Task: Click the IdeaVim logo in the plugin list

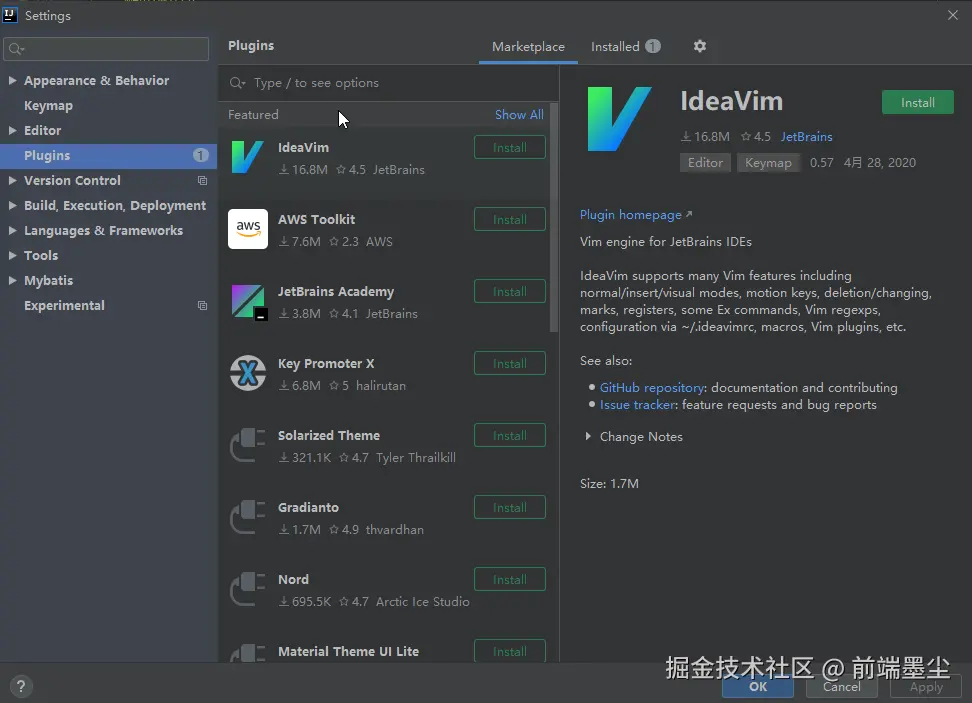Action: click(247, 157)
